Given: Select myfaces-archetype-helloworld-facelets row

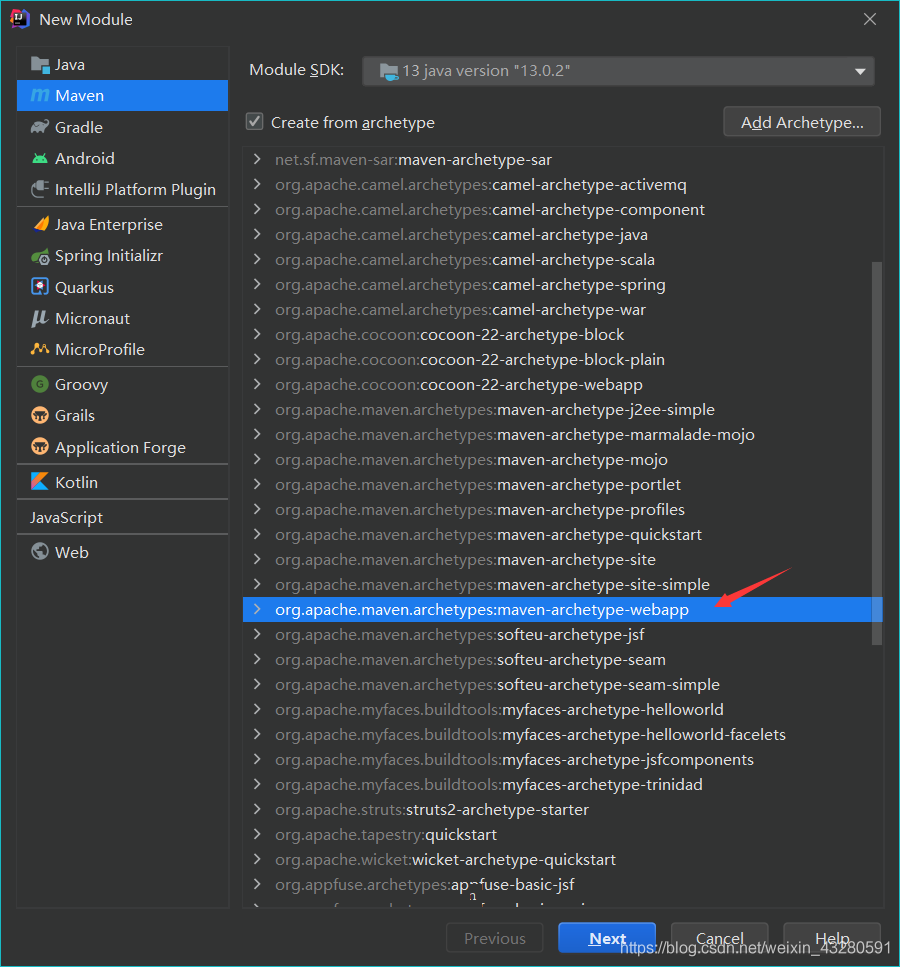Looking at the screenshot, I should 563,735.
